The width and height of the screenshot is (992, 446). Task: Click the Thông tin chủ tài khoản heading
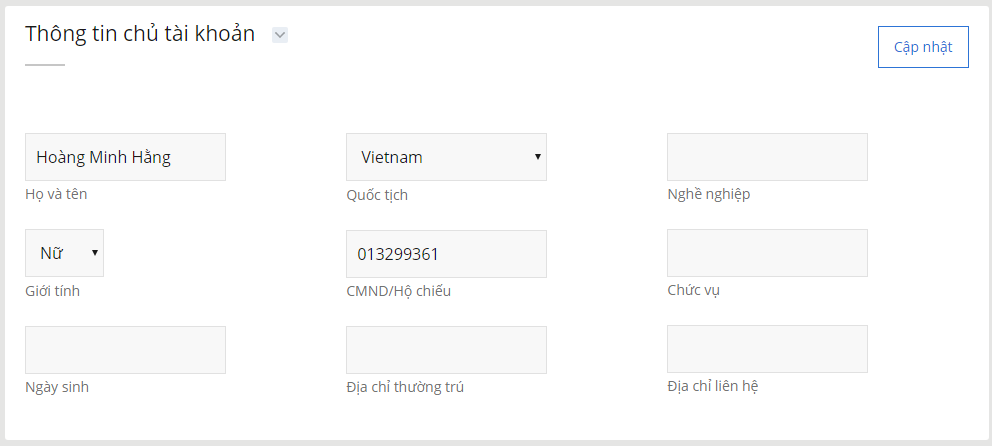click(x=140, y=34)
